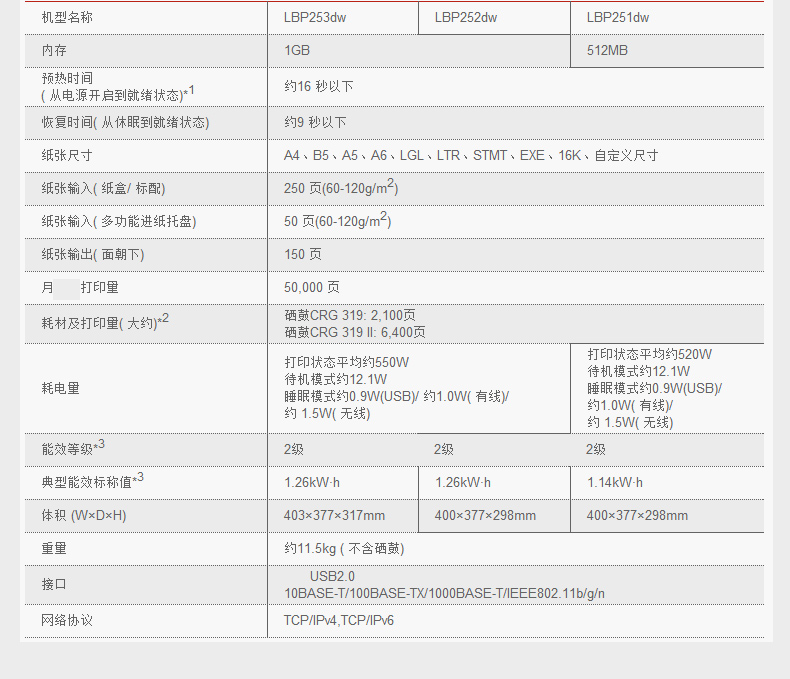Select the 打印状态平均约520W text
The width and height of the screenshot is (790, 679).
click(x=649, y=354)
